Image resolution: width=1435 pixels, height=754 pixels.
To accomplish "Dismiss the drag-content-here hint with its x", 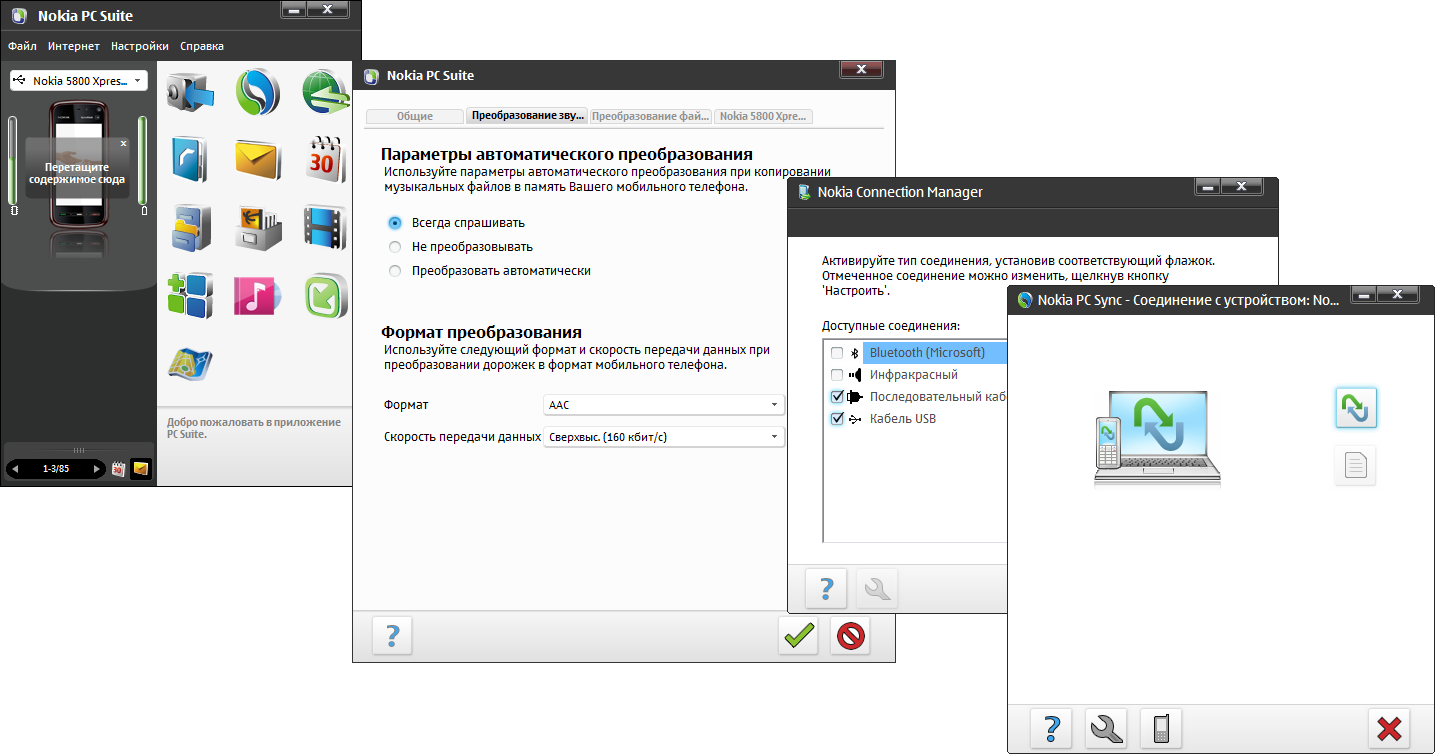I will pos(124,144).
